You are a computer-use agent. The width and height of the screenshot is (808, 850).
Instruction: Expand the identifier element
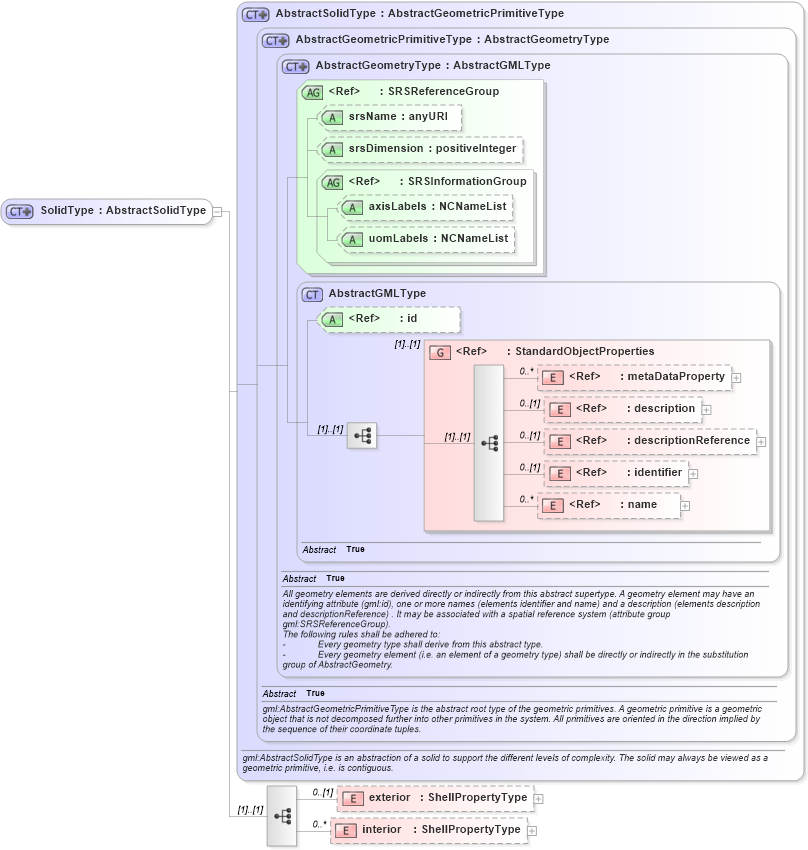click(x=693, y=474)
